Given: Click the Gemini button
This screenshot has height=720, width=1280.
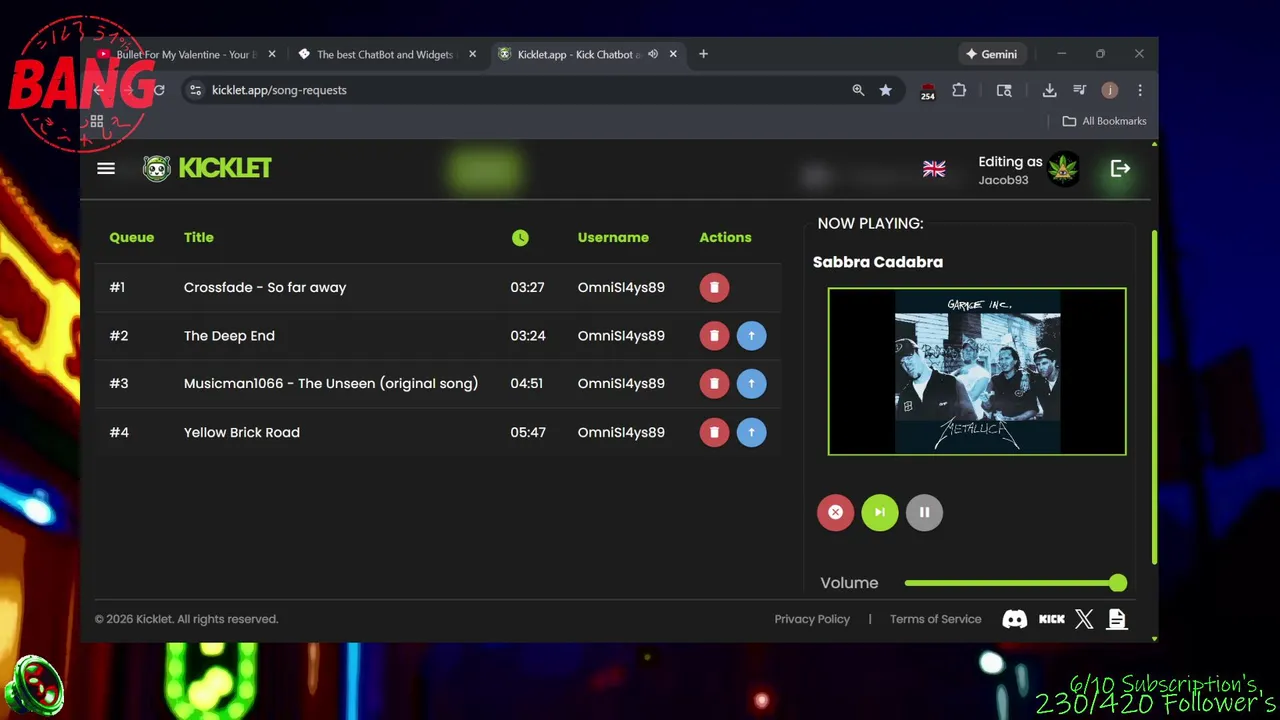Looking at the screenshot, I should [x=991, y=54].
